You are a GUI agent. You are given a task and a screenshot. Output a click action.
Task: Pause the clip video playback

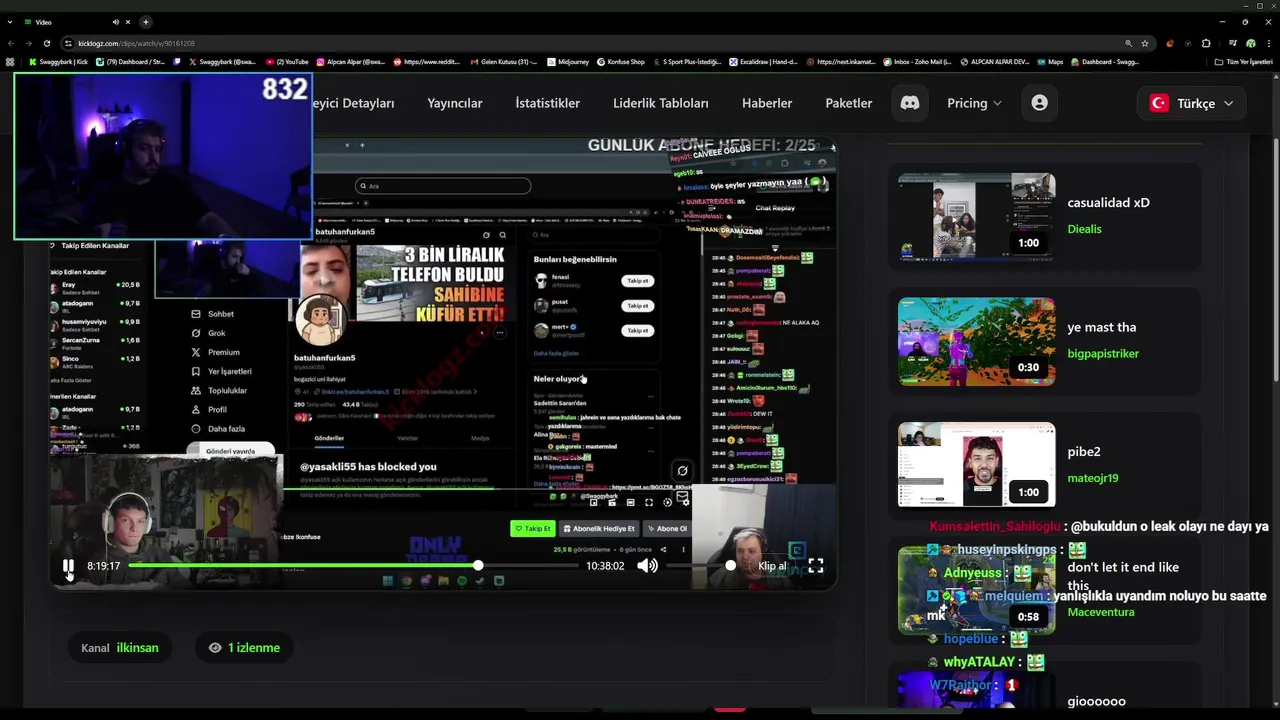pyautogui.click(x=68, y=566)
